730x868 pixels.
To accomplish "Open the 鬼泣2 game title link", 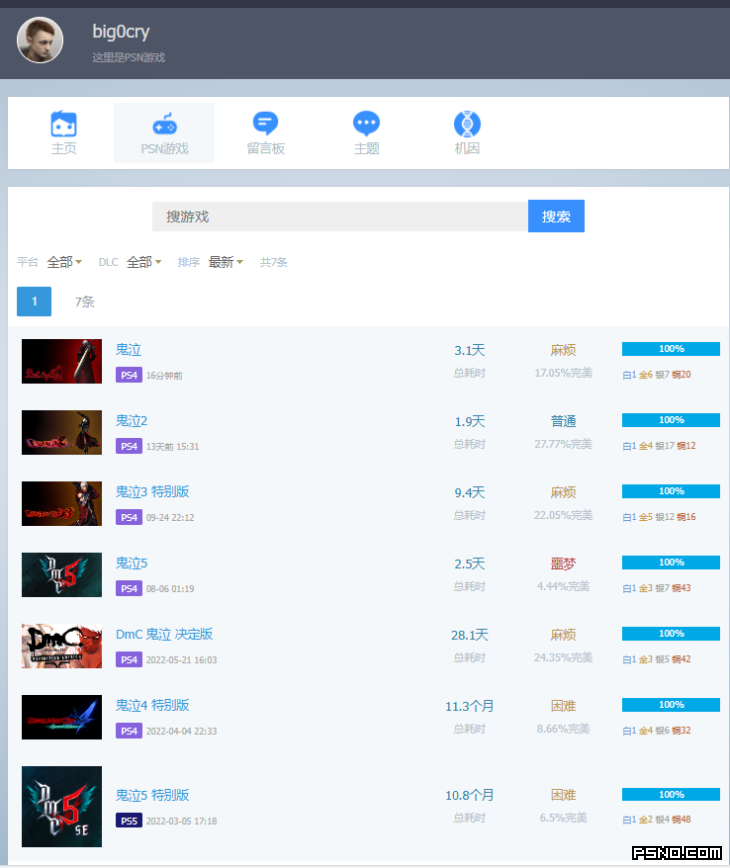I will tap(131, 421).
